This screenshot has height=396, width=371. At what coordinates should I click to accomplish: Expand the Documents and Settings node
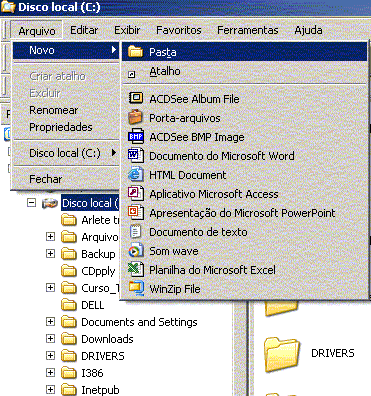point(50,322)
